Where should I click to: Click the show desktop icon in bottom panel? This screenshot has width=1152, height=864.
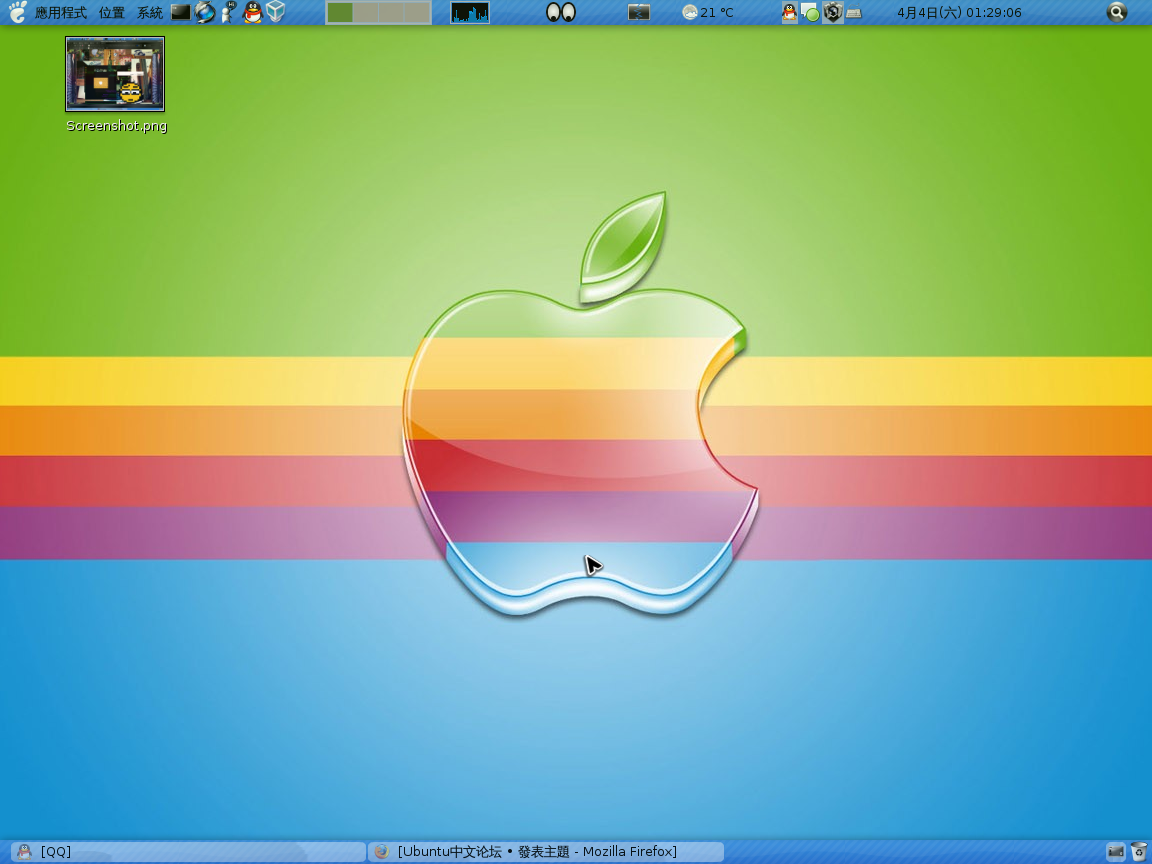pyautogui.click(x=1116, y=852)
